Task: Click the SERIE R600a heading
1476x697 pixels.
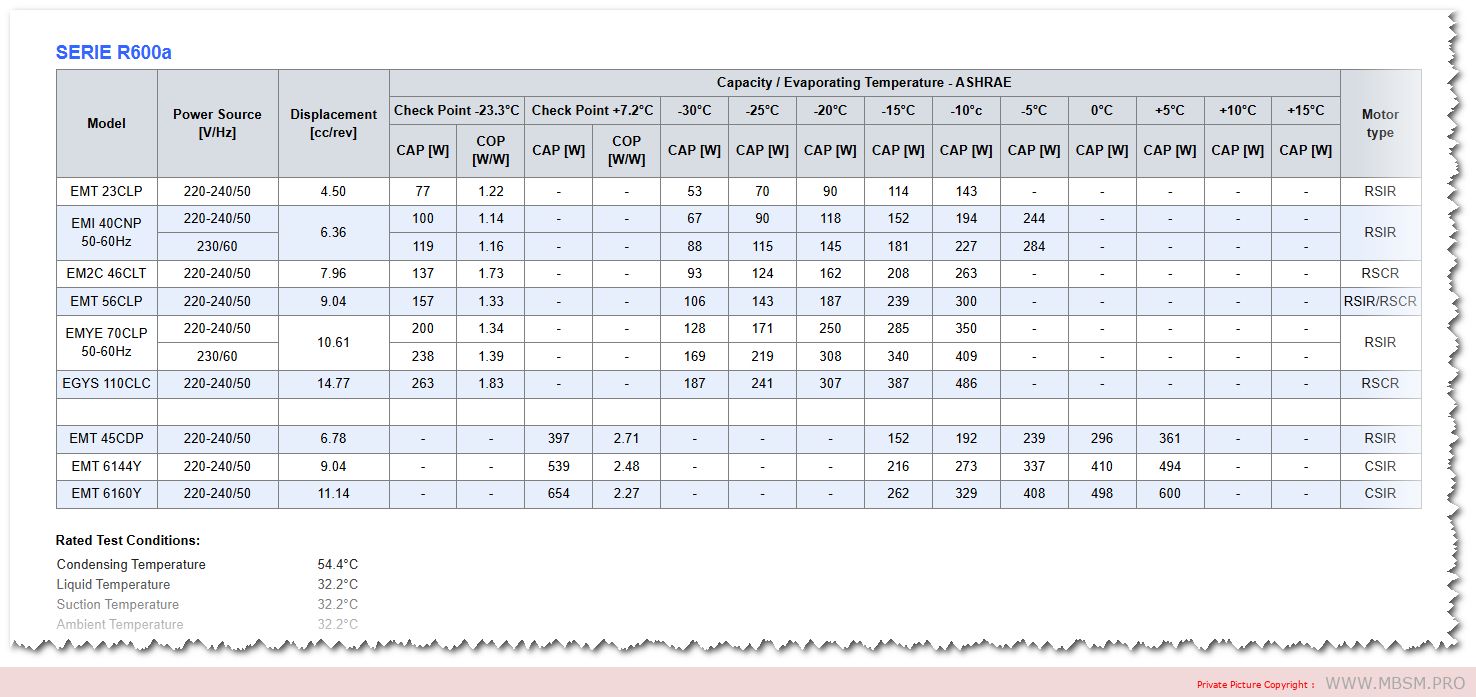Action: coord(113,53)
